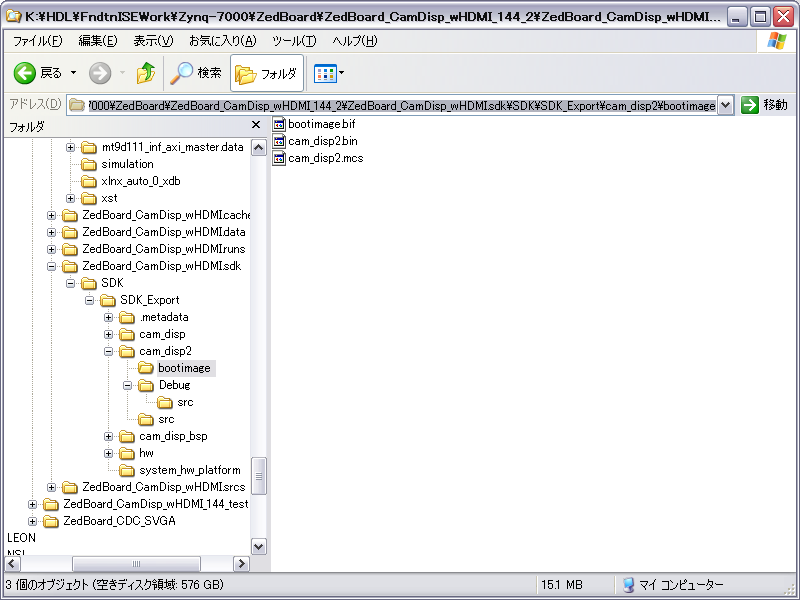Toggle the フォルダ folders pane button

tap(266, 73)
